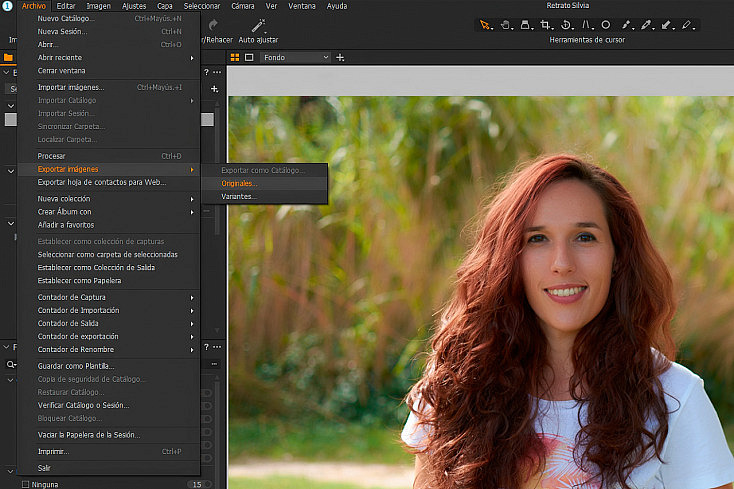Choose Establecer como Papelera
The height and width of the screenshot is (489, 734).
tap(109, 281)
